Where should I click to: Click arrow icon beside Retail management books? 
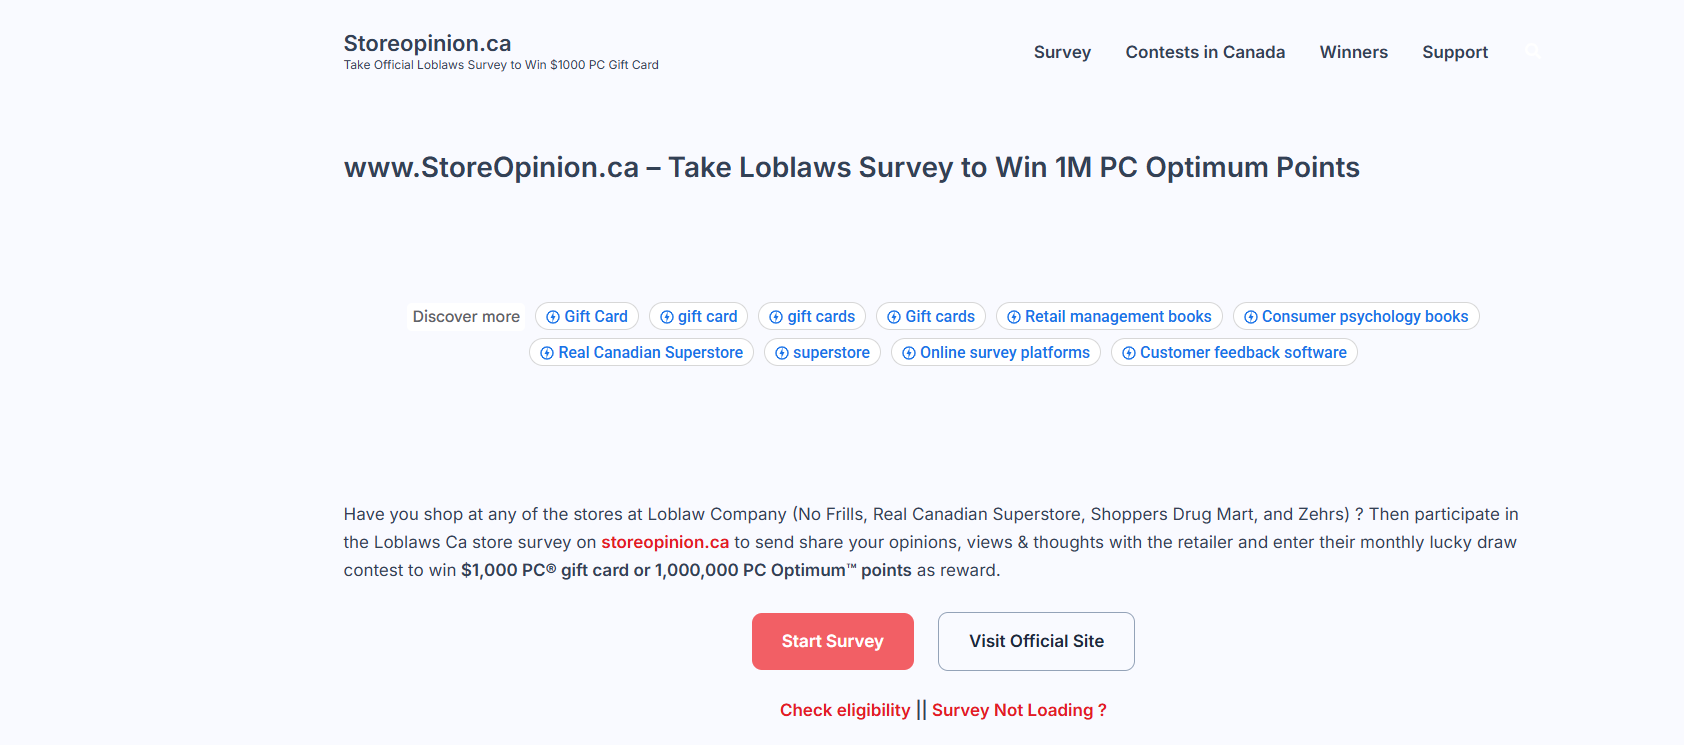click(1014, 317)
